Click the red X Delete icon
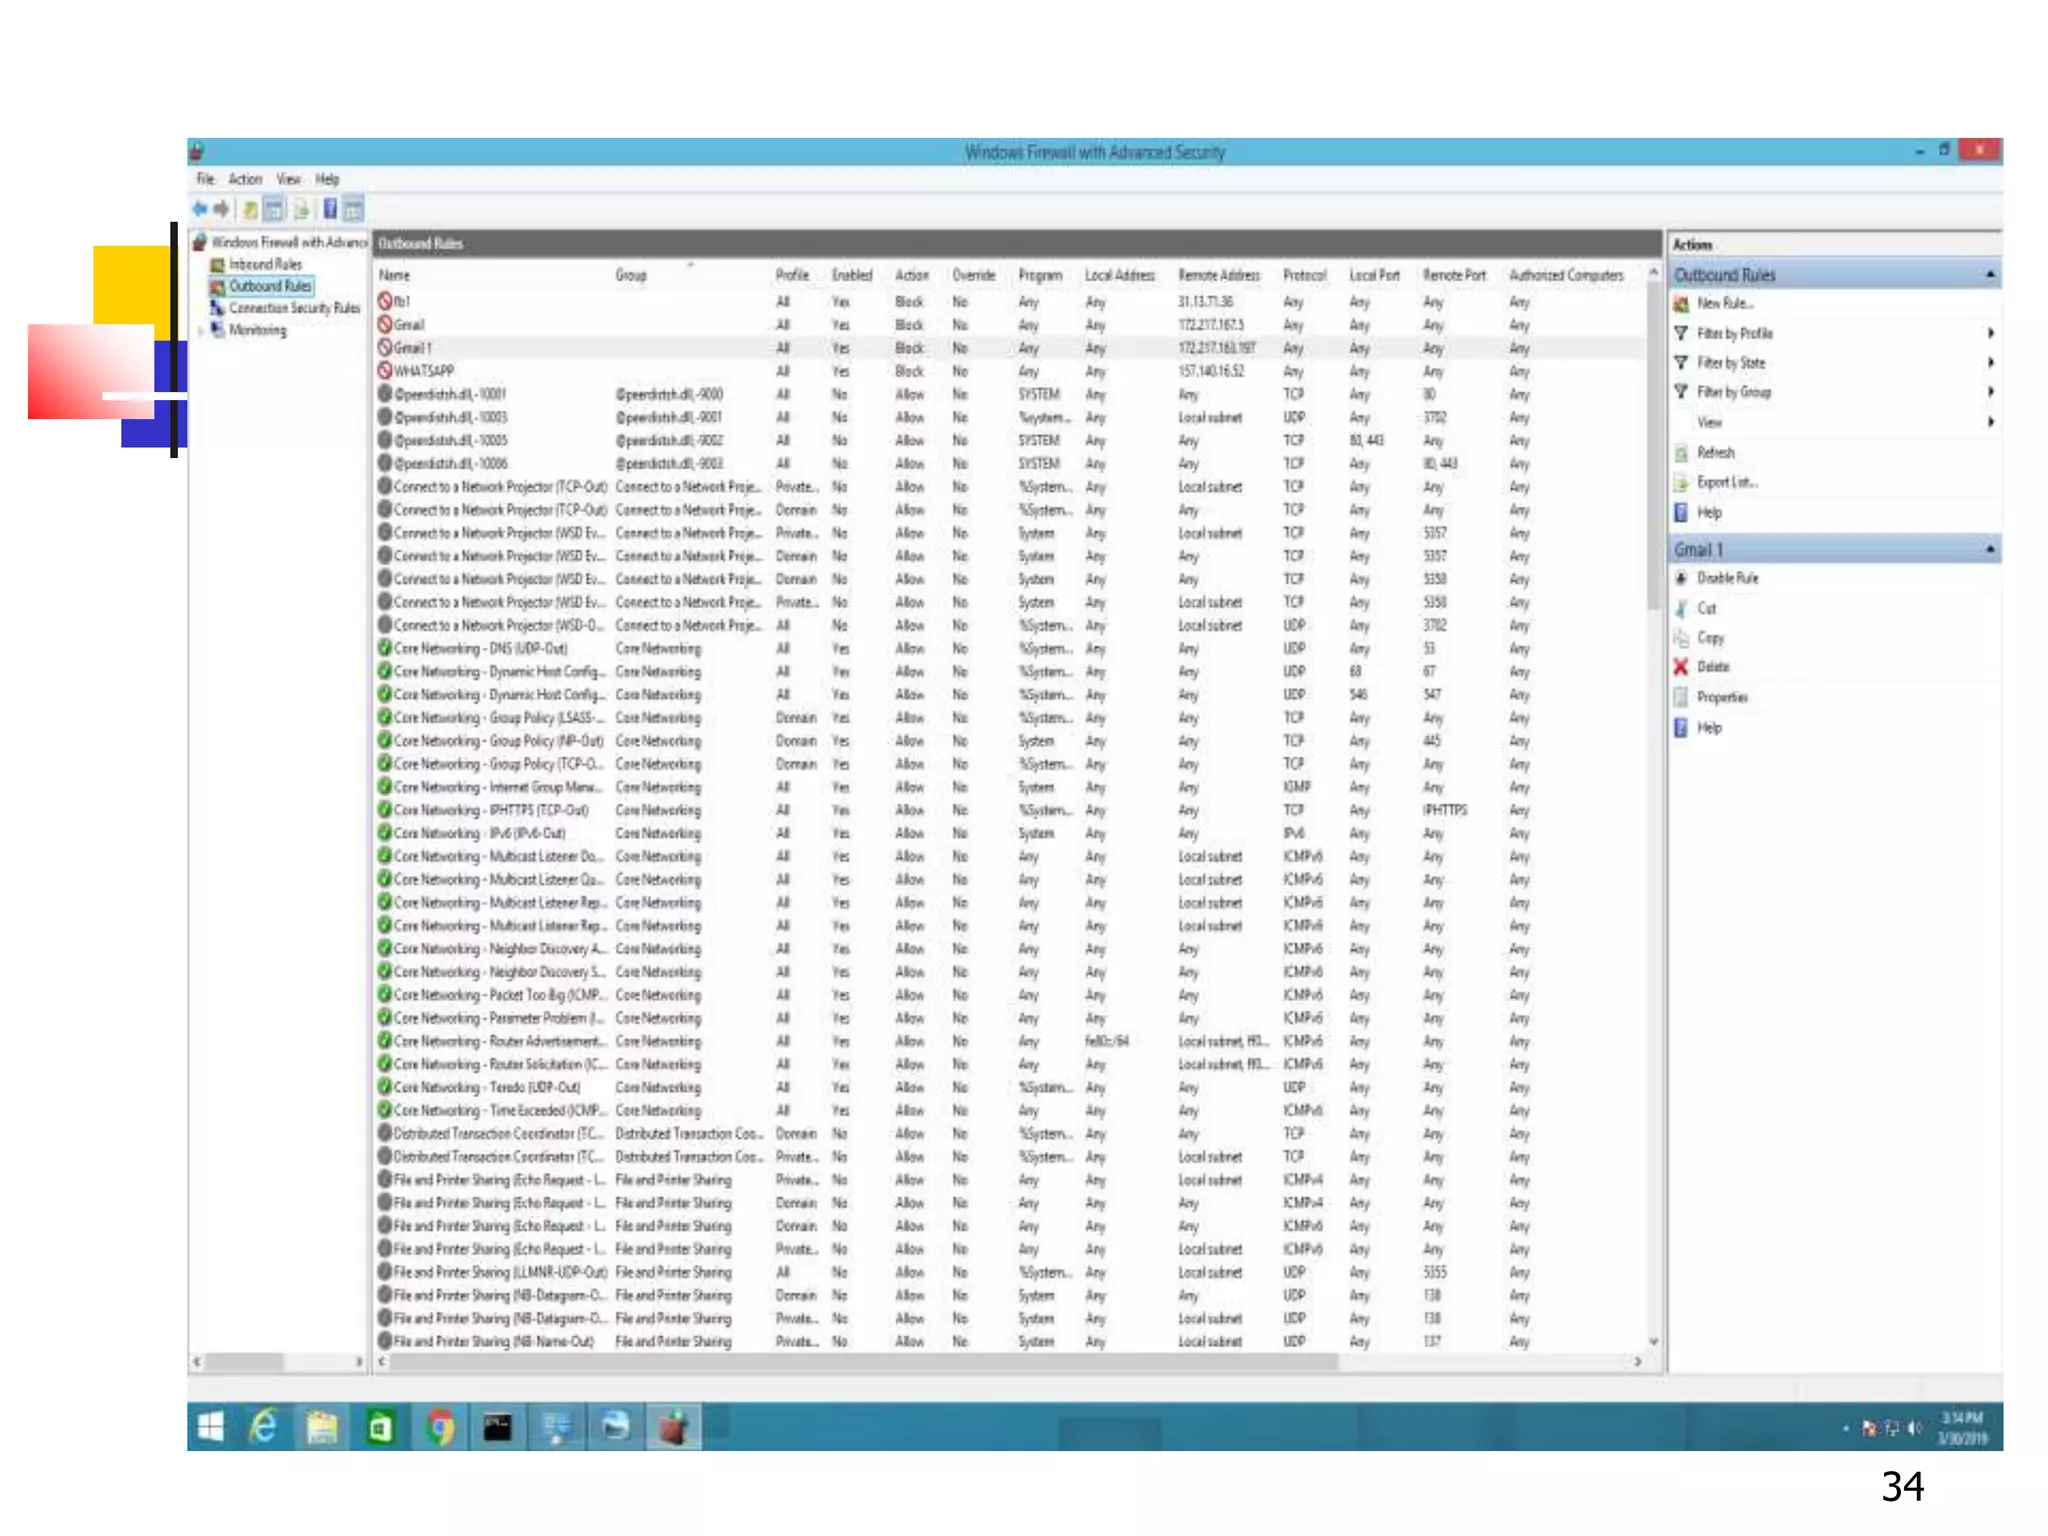Viewport: 2048px width, 1536px height. 1681,667
